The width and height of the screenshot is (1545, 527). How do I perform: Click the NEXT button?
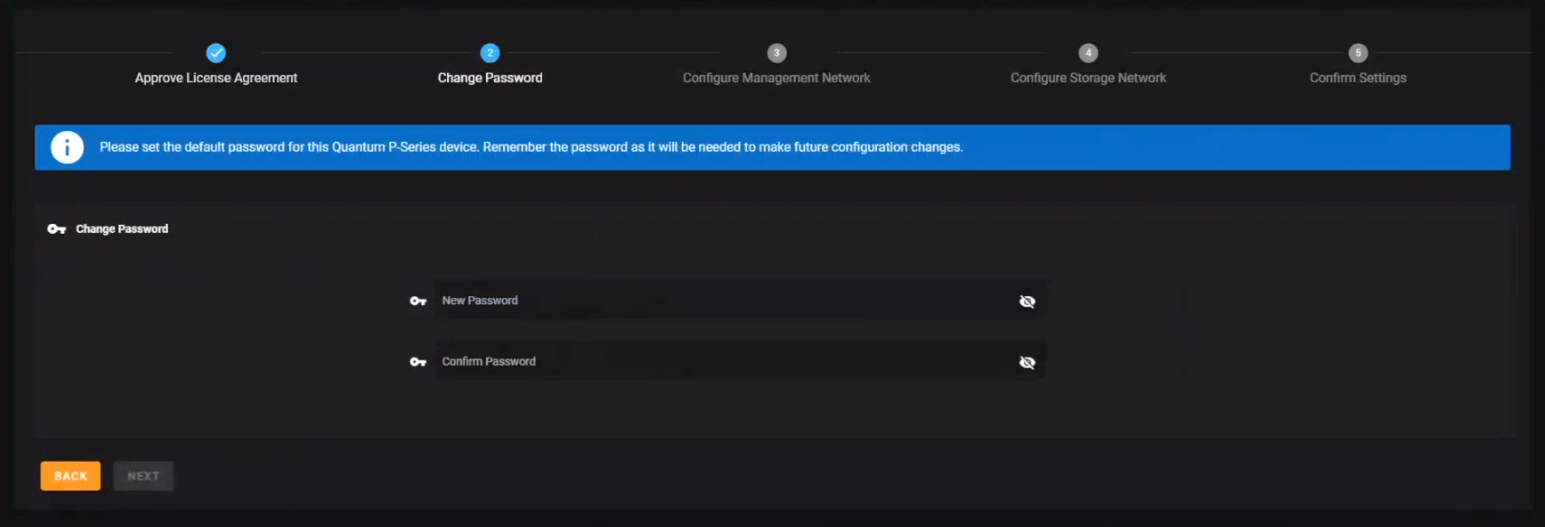tap(143, 476)
